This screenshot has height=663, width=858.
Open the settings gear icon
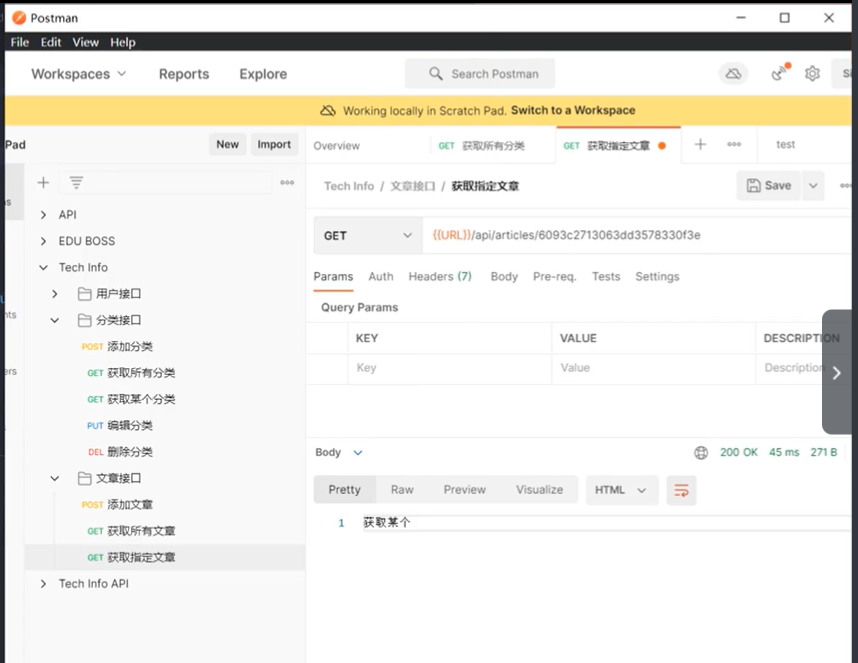point(812,73)
